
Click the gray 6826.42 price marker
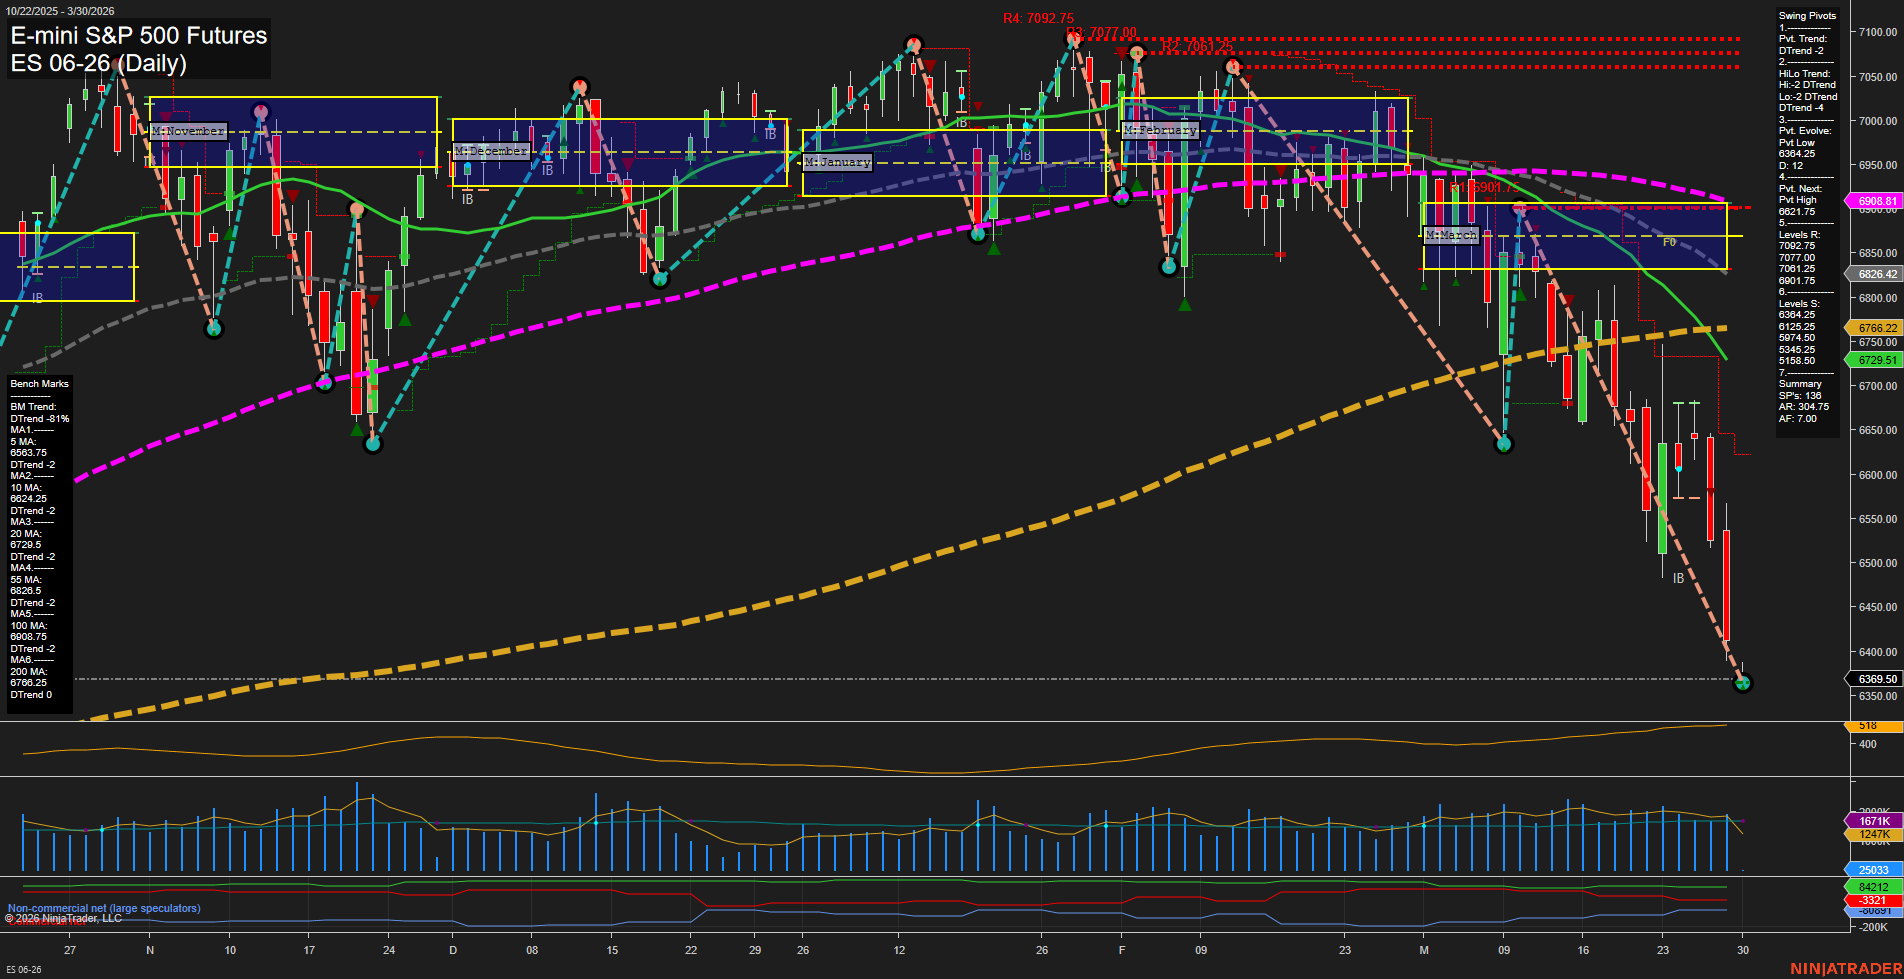(x=1873, y=272)
